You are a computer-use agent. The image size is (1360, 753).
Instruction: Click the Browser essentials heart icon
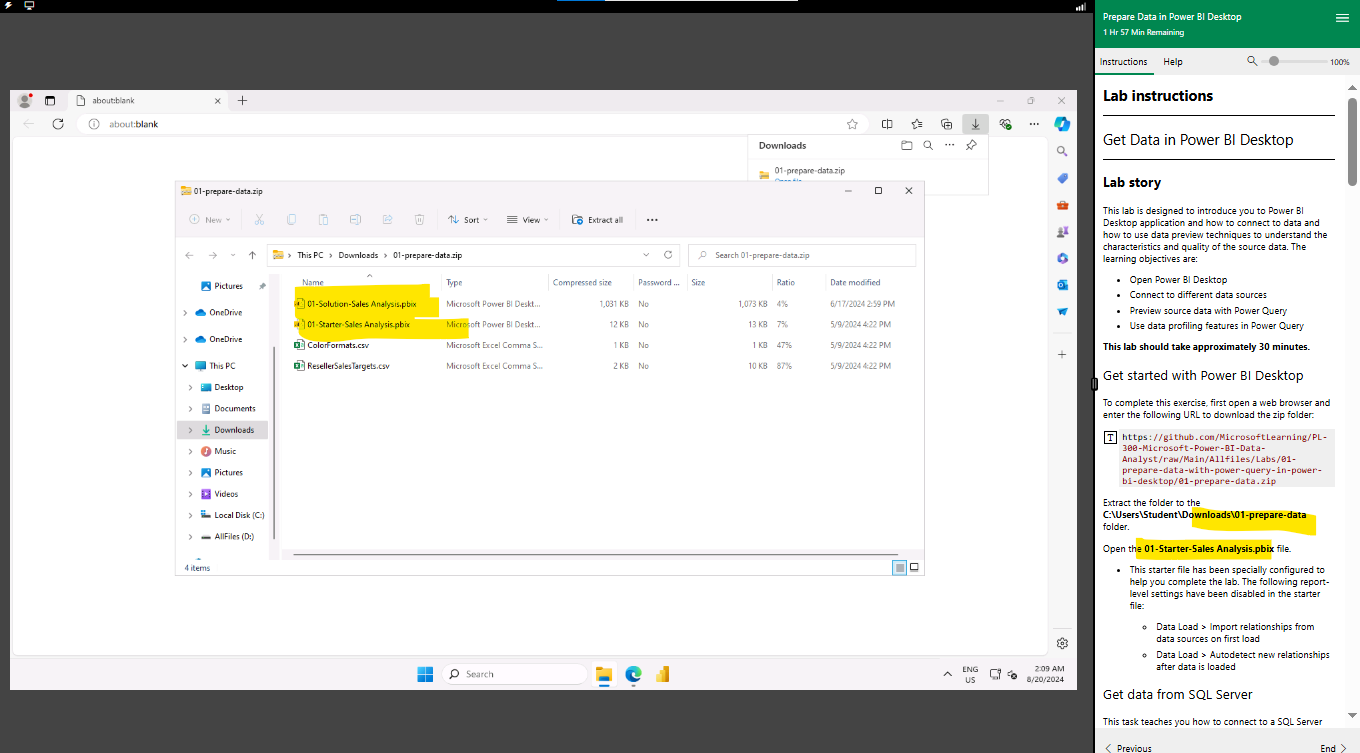pos(1005,124)
